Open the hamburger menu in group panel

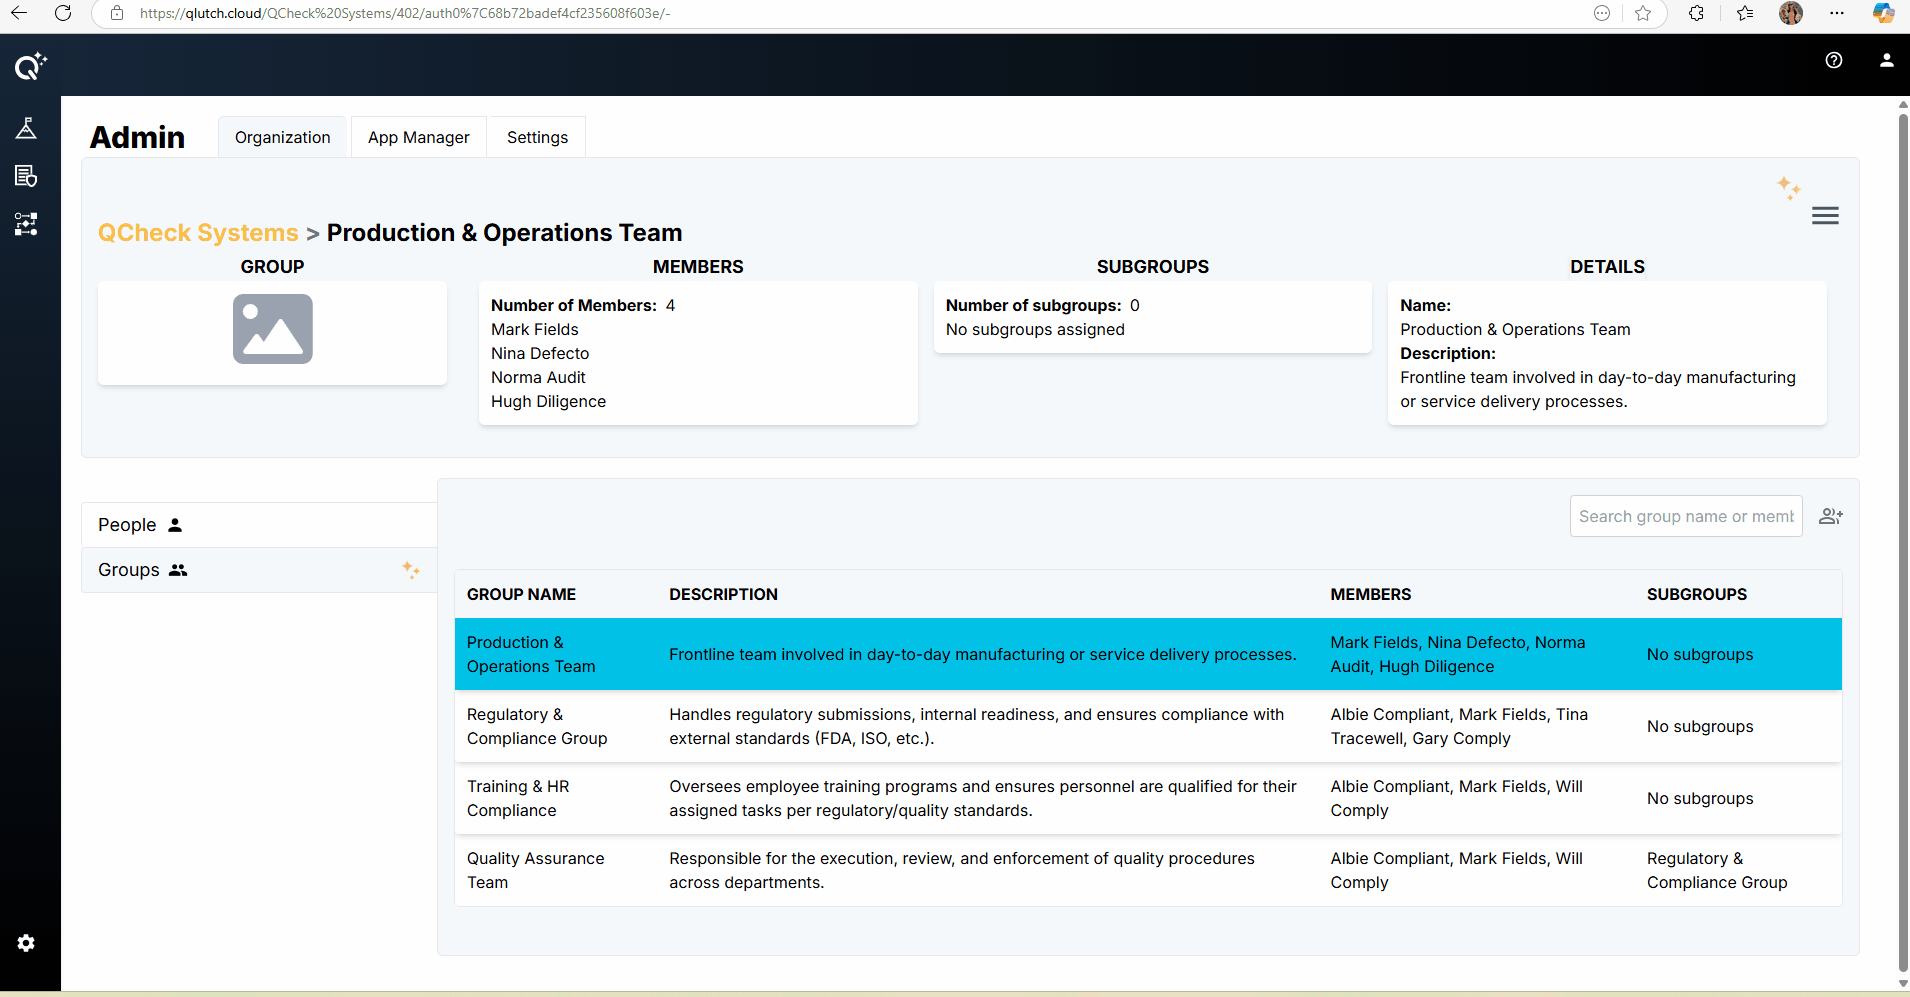point(1824,216)
